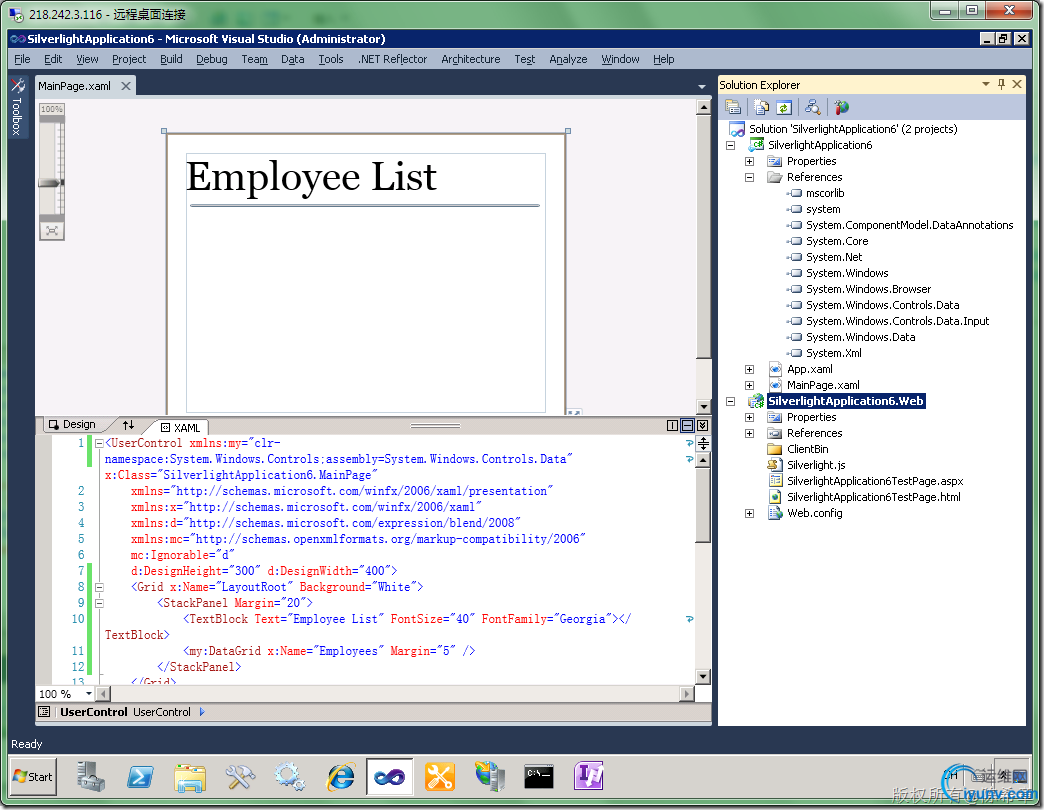Select Silverlight.js in Solution Explorer
The image size is (1044, 810).
coord(815,465)
